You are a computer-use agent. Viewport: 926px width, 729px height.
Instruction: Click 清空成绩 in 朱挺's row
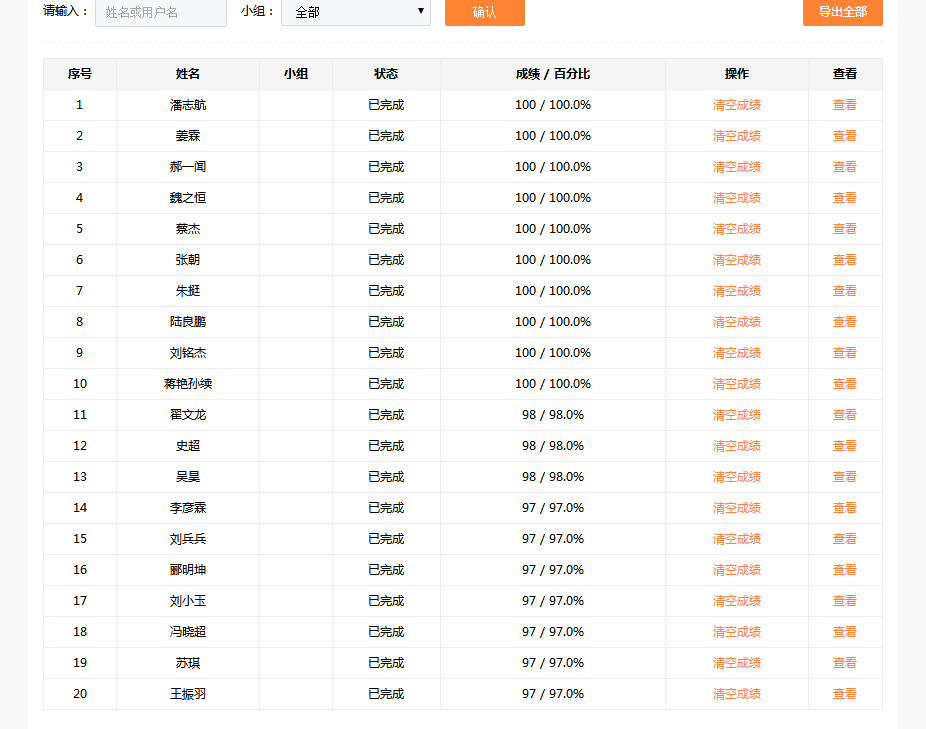(x=736, y=291)
